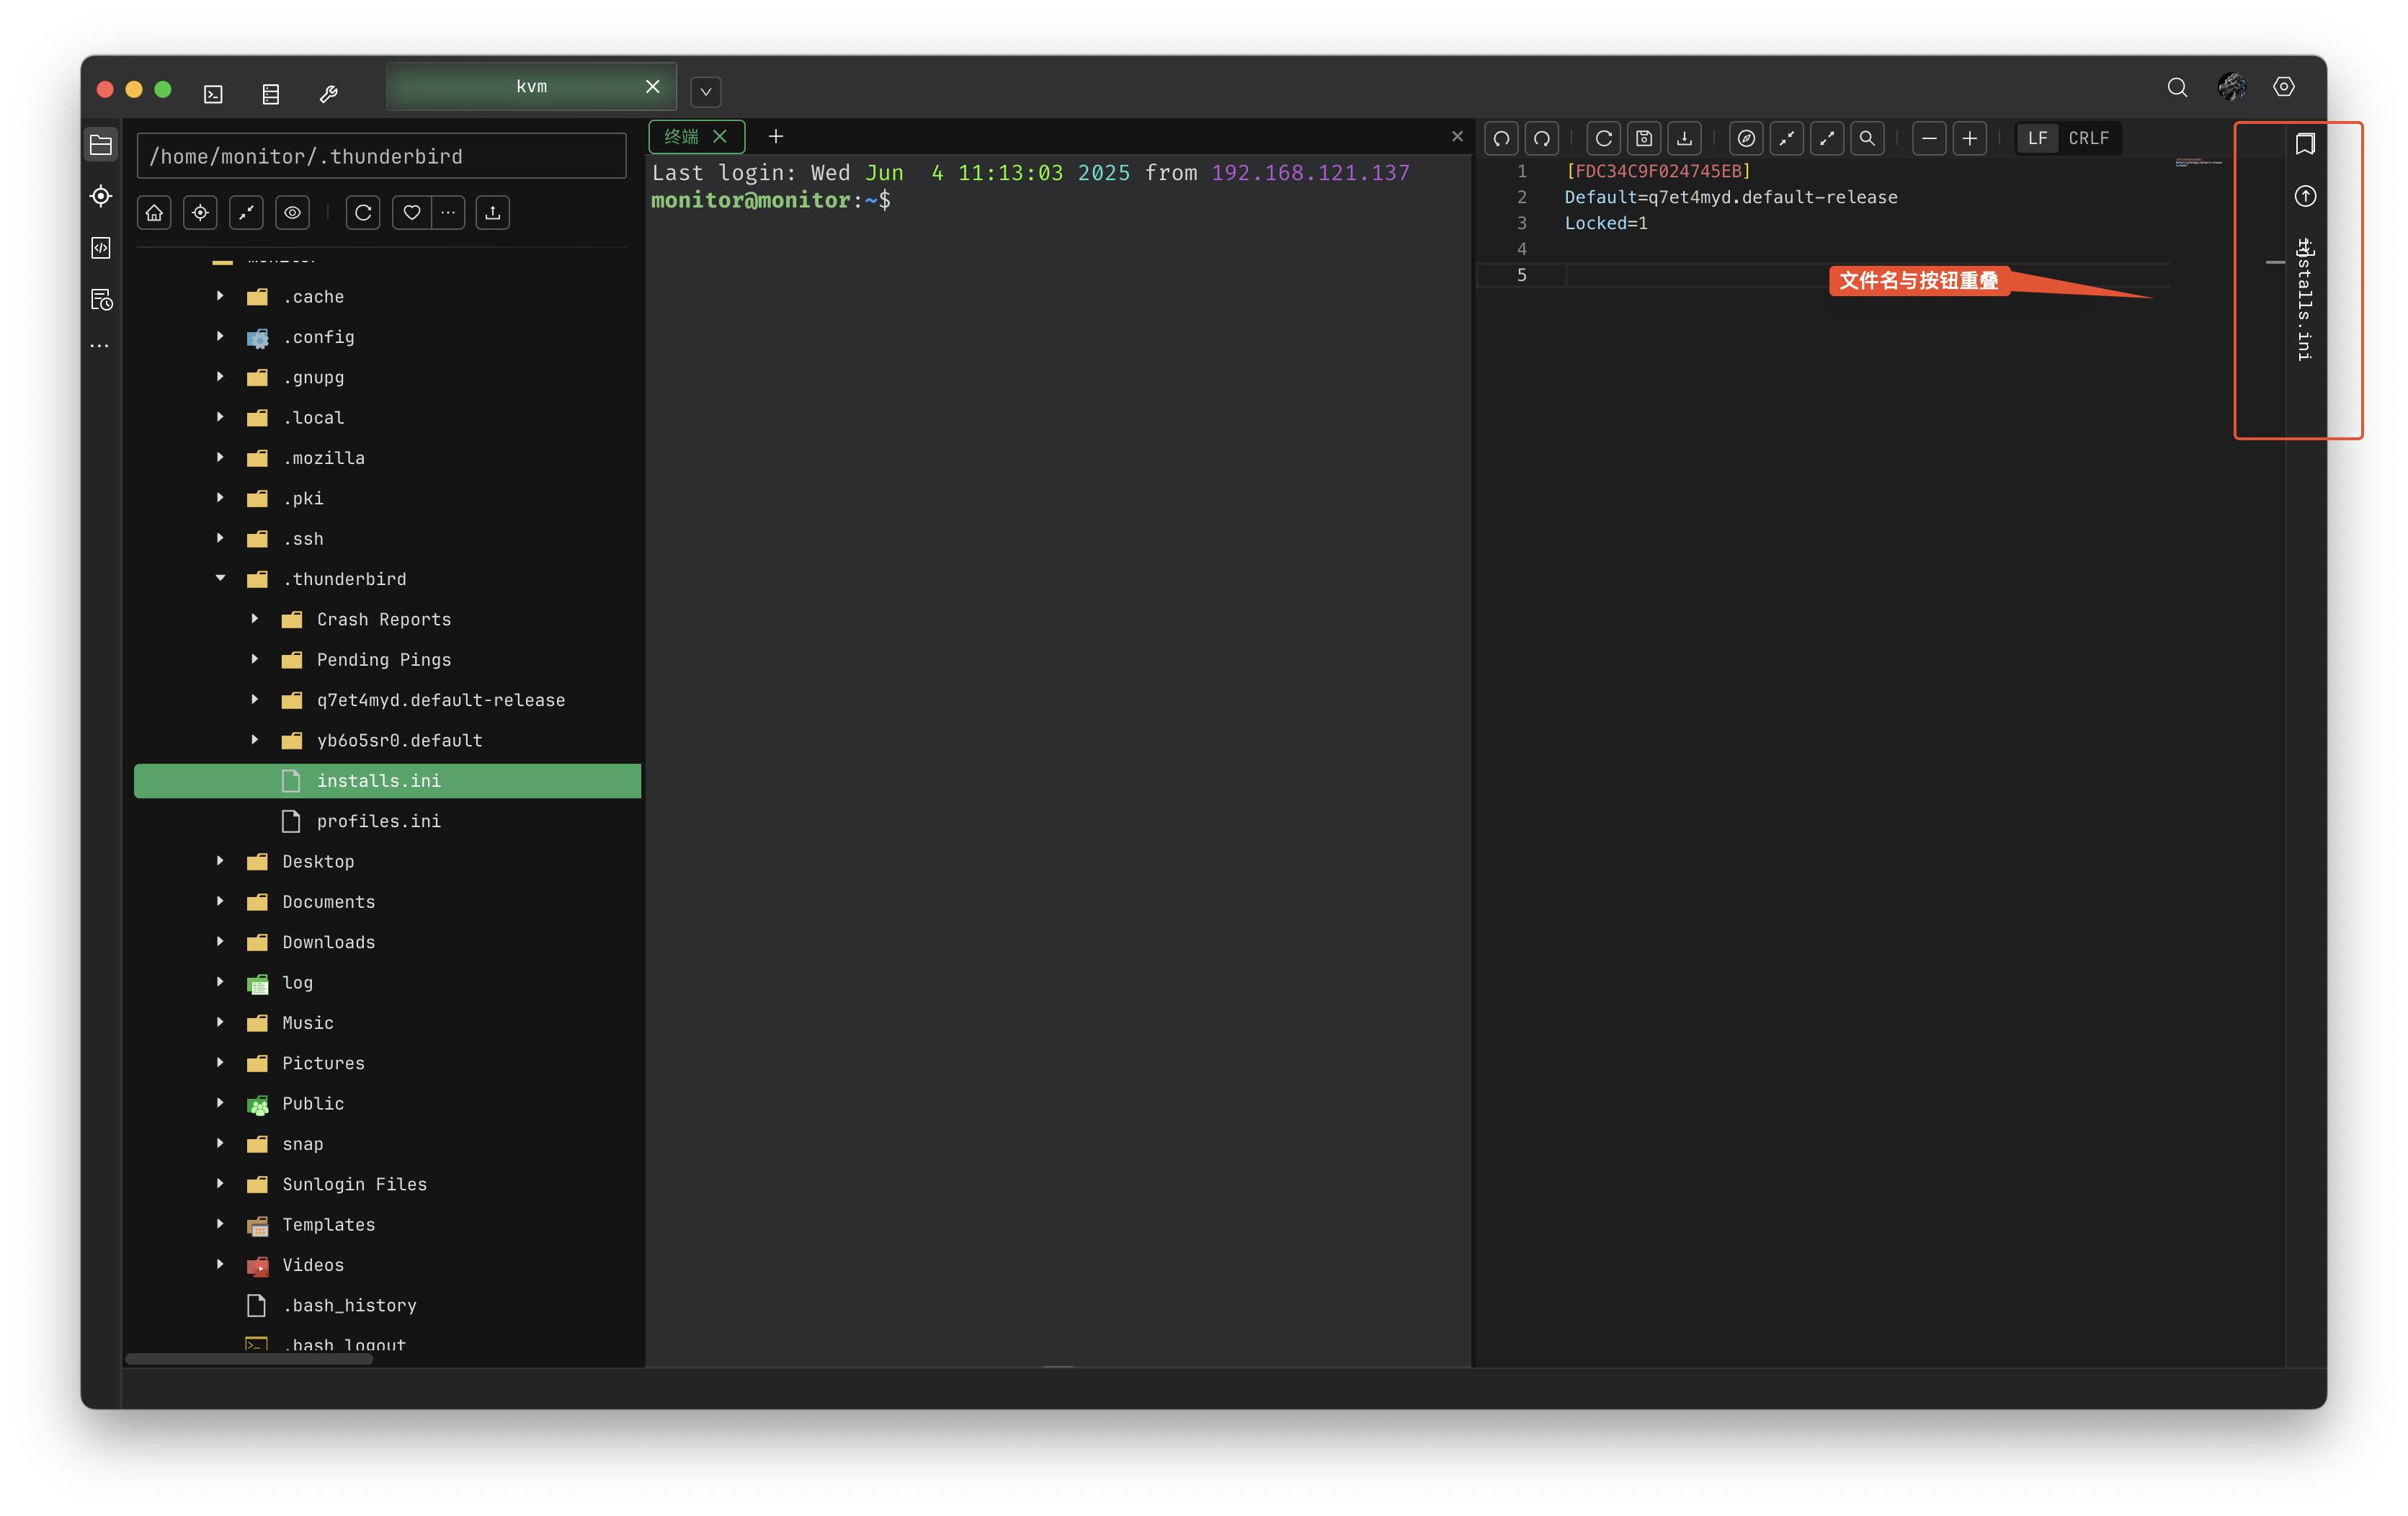
Task: Click the upload button in file toolbar
Action: click(x=493, y=213)
